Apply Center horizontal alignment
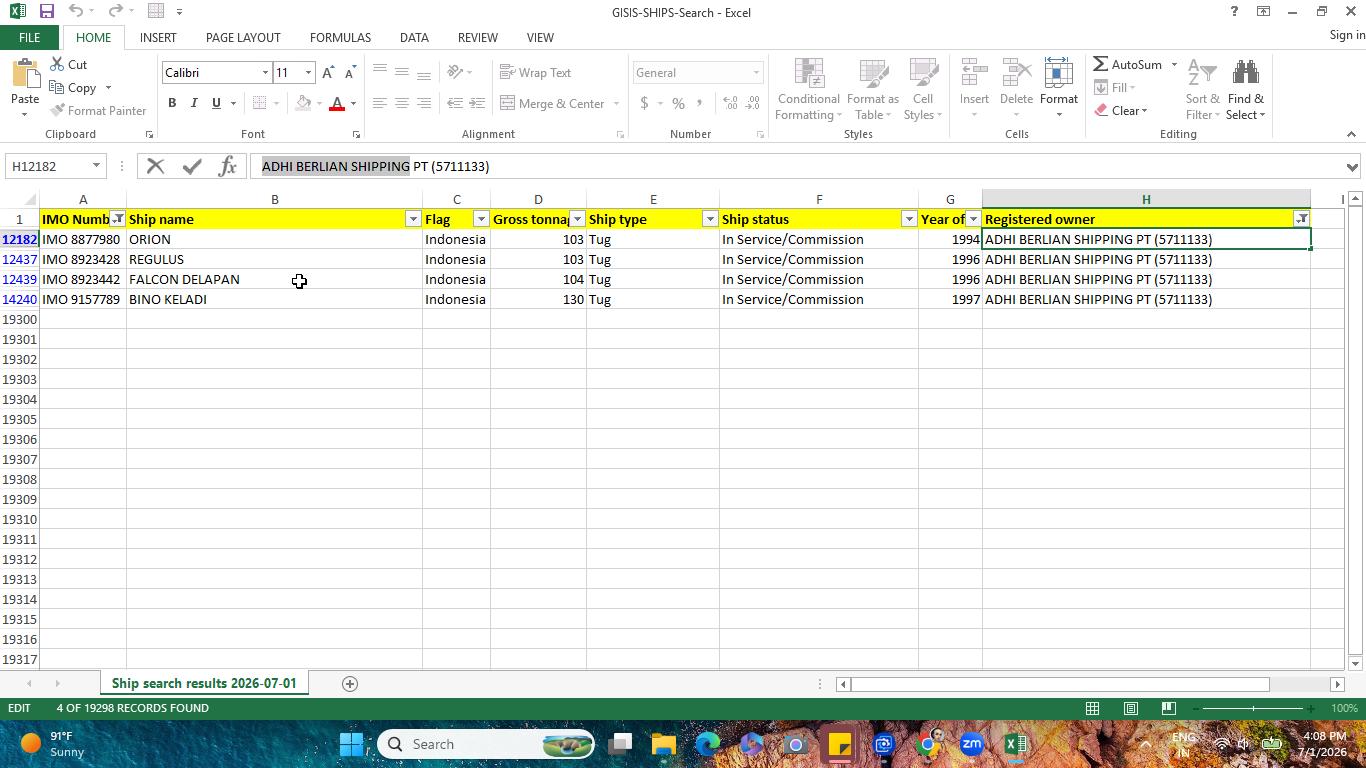Screen dimensions: 1366x768 tap(401, 103)
